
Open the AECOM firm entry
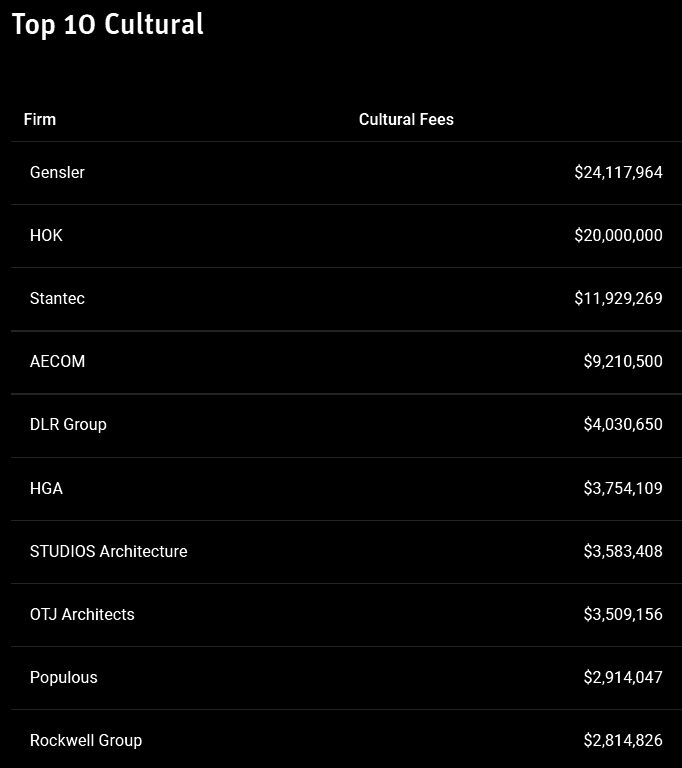tap(57, 361)
